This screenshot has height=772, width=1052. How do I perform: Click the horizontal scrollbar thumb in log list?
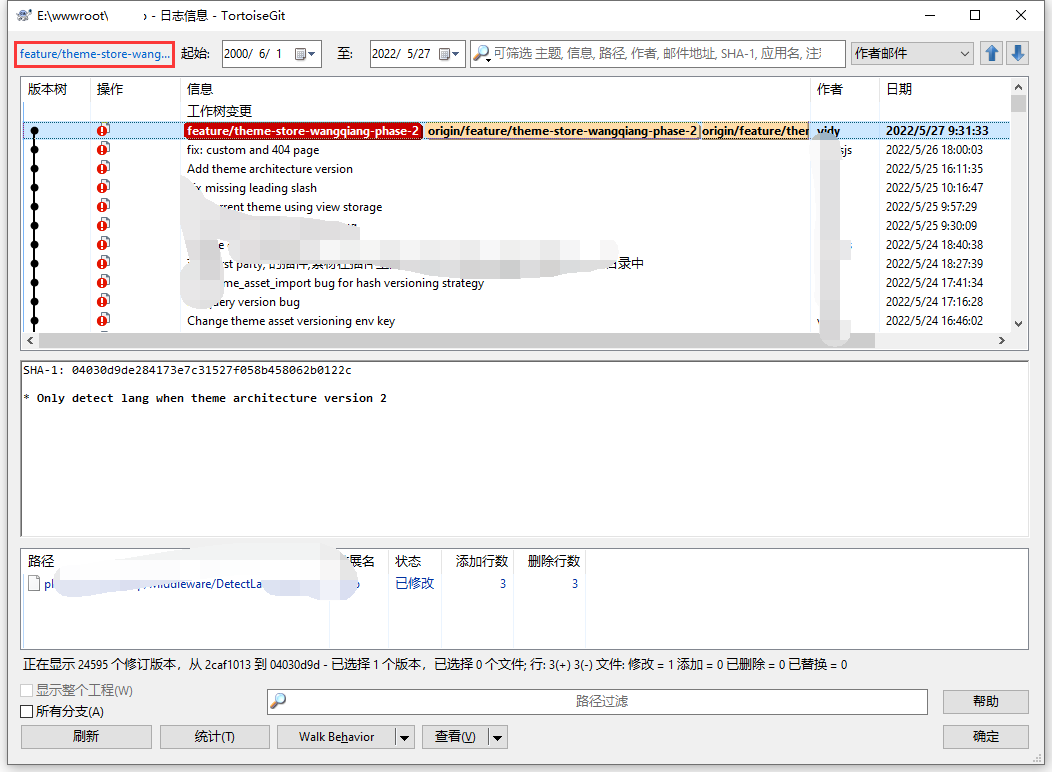[456, 341]
